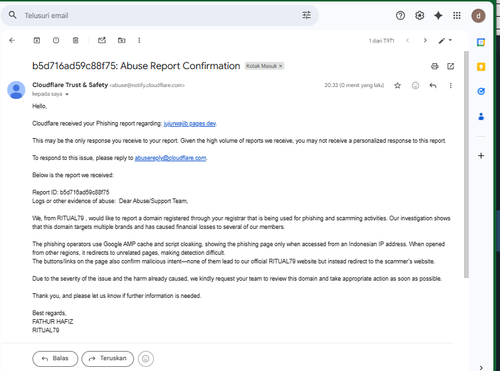
Task: Open Gemini sparkle assistant
Action: 438,15
